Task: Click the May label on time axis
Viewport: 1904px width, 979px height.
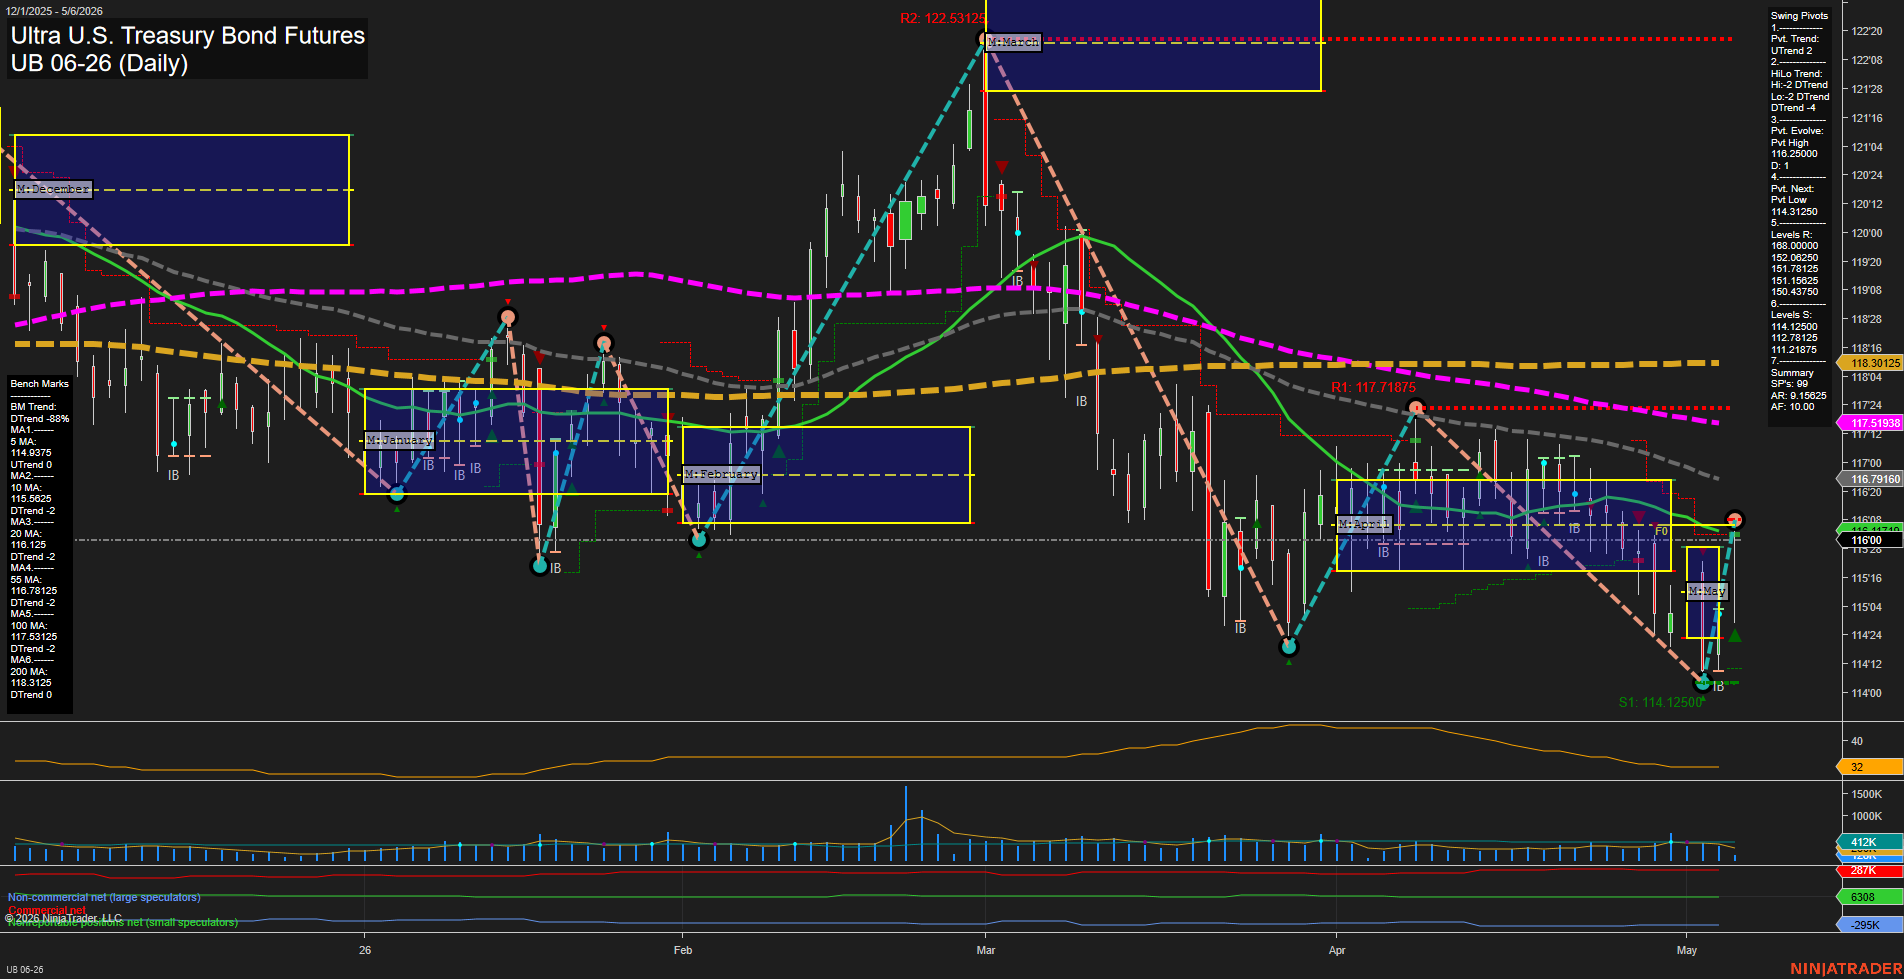Action: (x=1687, y=950)
